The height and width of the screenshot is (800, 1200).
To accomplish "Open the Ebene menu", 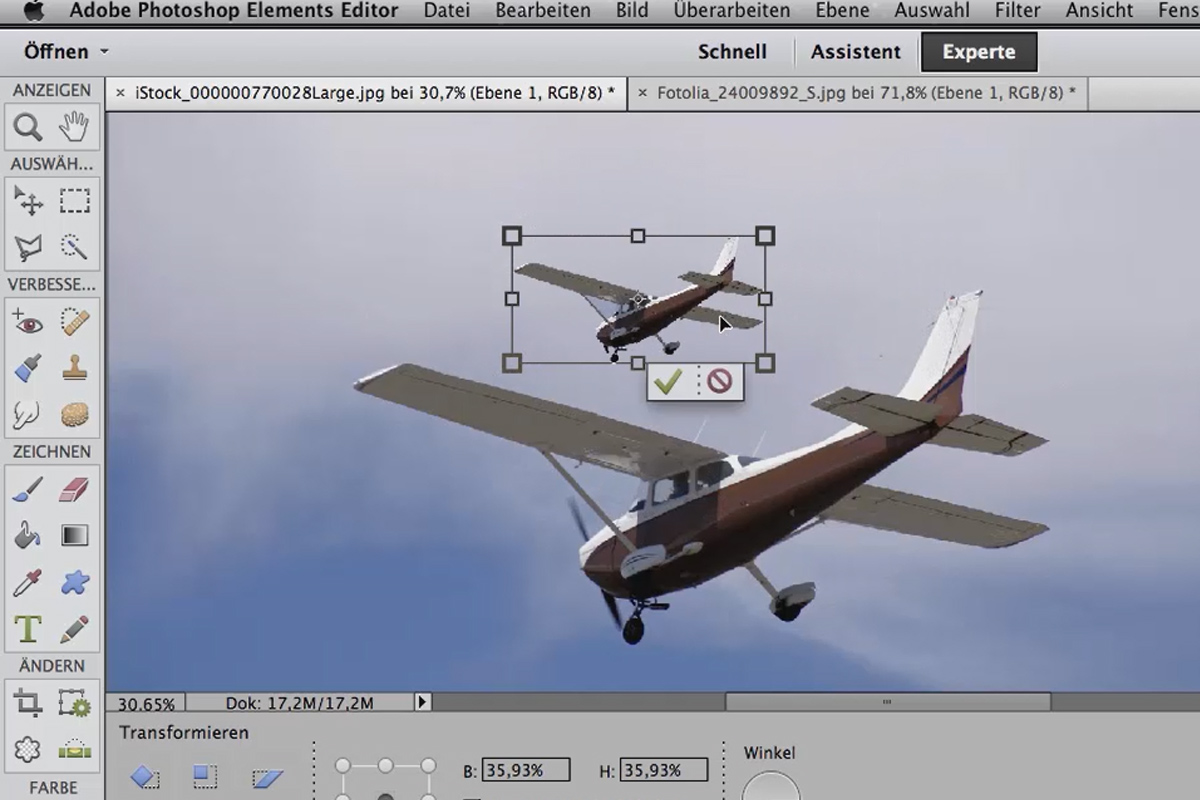I will pyautogui.click(x=842, y=11).
